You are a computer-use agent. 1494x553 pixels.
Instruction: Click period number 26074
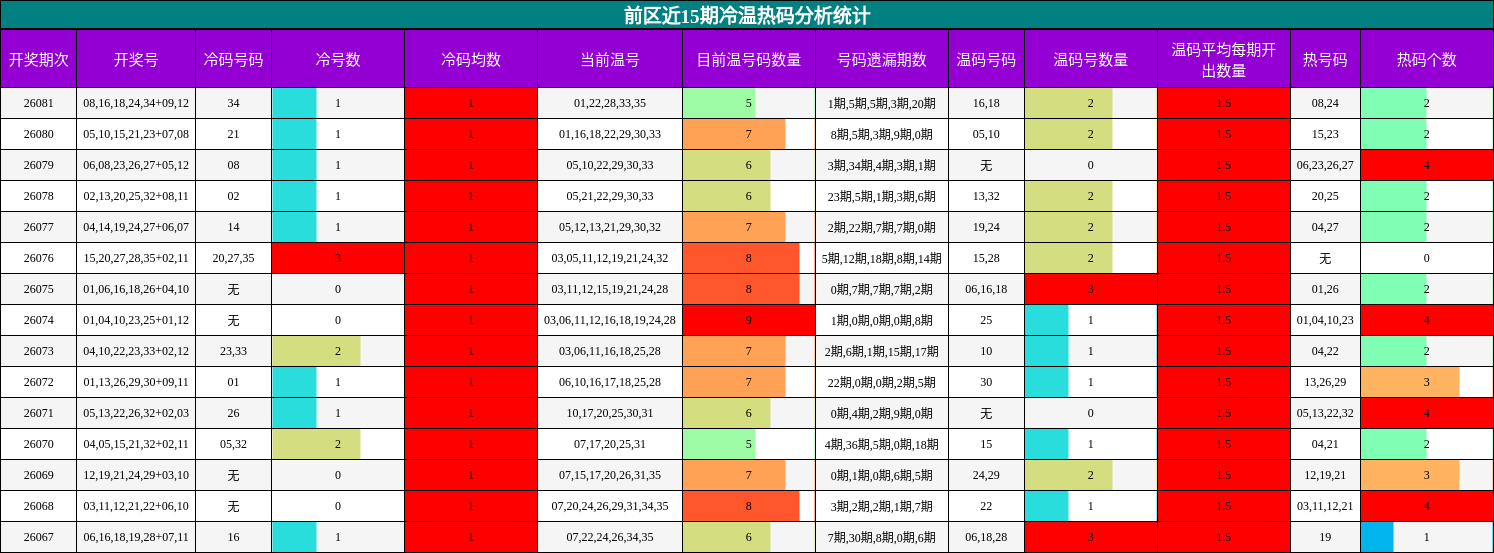38,320
